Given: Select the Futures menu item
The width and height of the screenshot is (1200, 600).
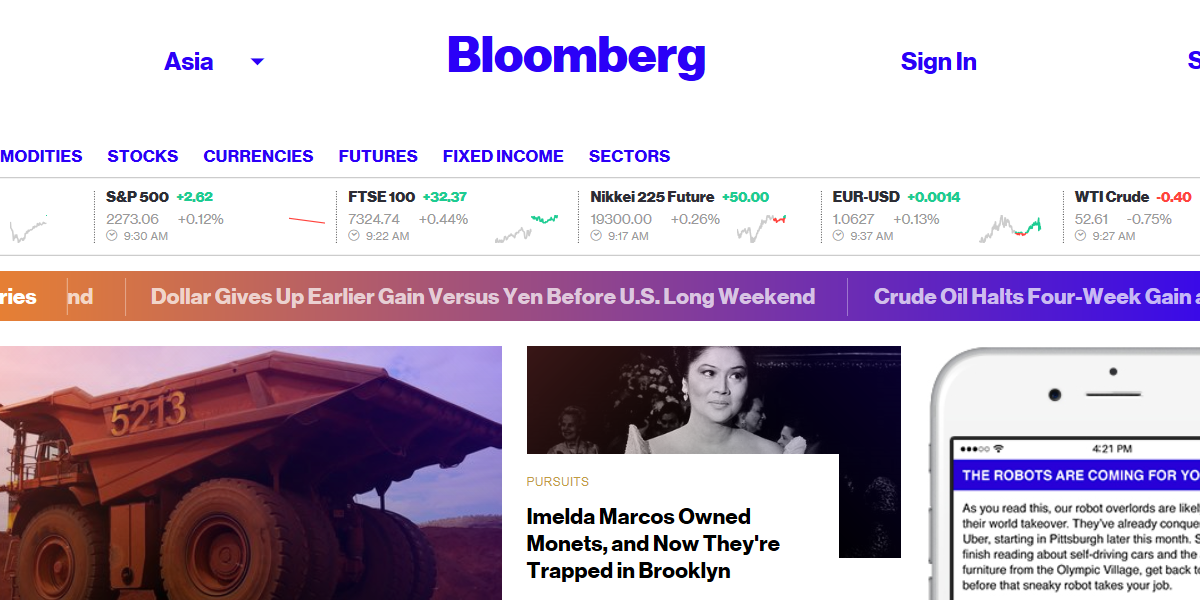Looking at the screenshot, I should coord(378,156).
